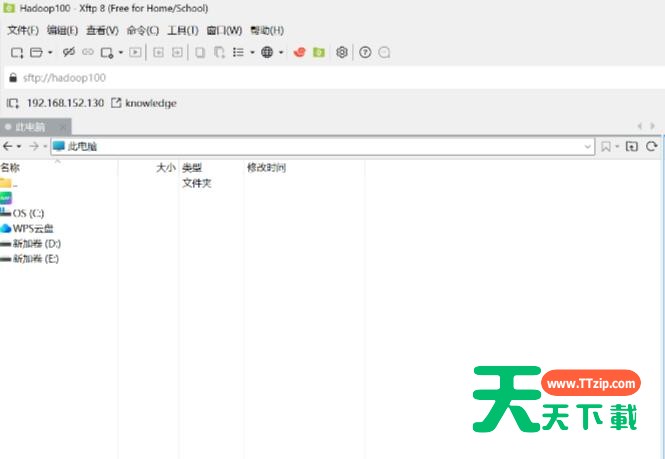Viewport: 665px width, 459px height.
Task: Select the colorful app icon entry
Action: (x=6, y=198)
